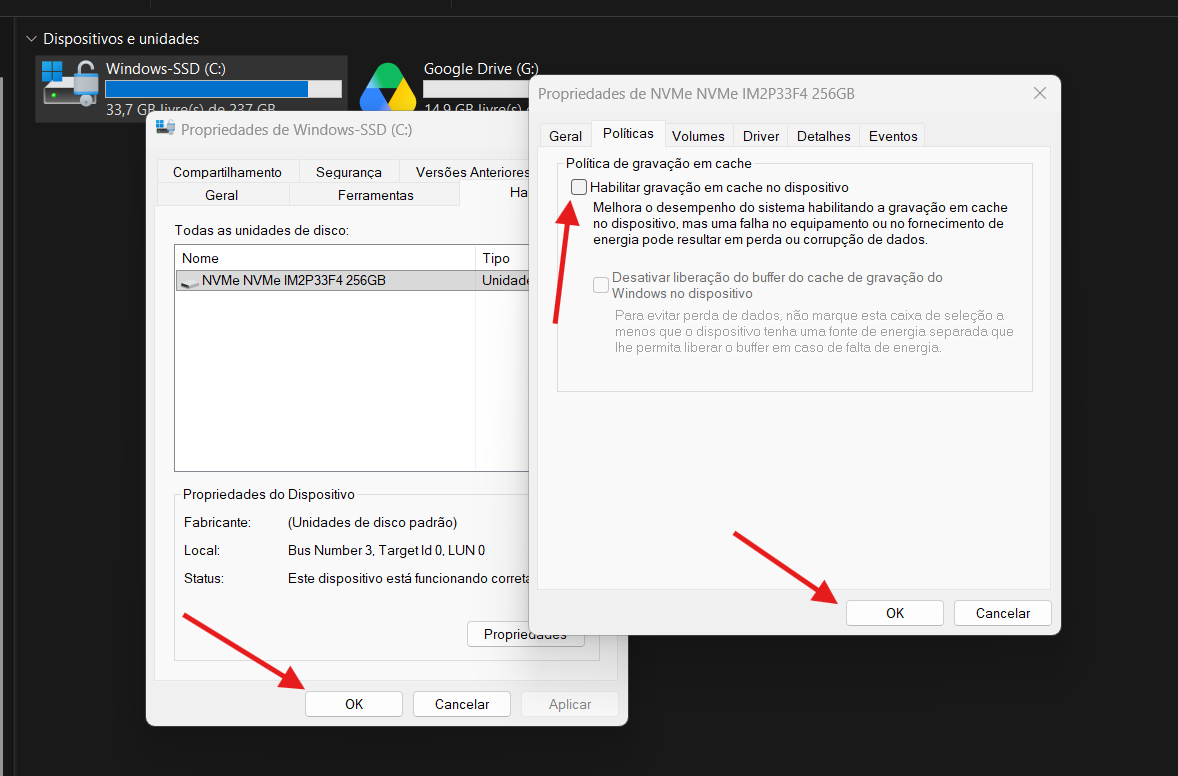Select the Geral tab in Windows-SSD properties
Screen dimensions: 1178x776
[222, 195]
